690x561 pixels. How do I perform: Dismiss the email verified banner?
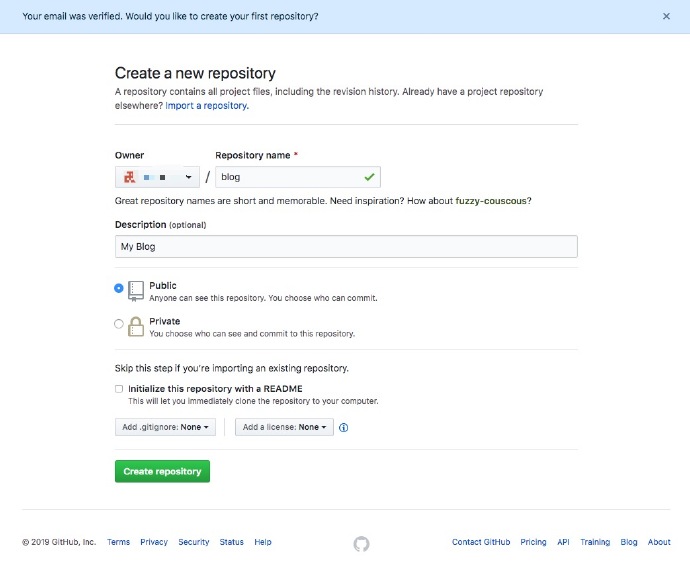click(x=667, y=16)
